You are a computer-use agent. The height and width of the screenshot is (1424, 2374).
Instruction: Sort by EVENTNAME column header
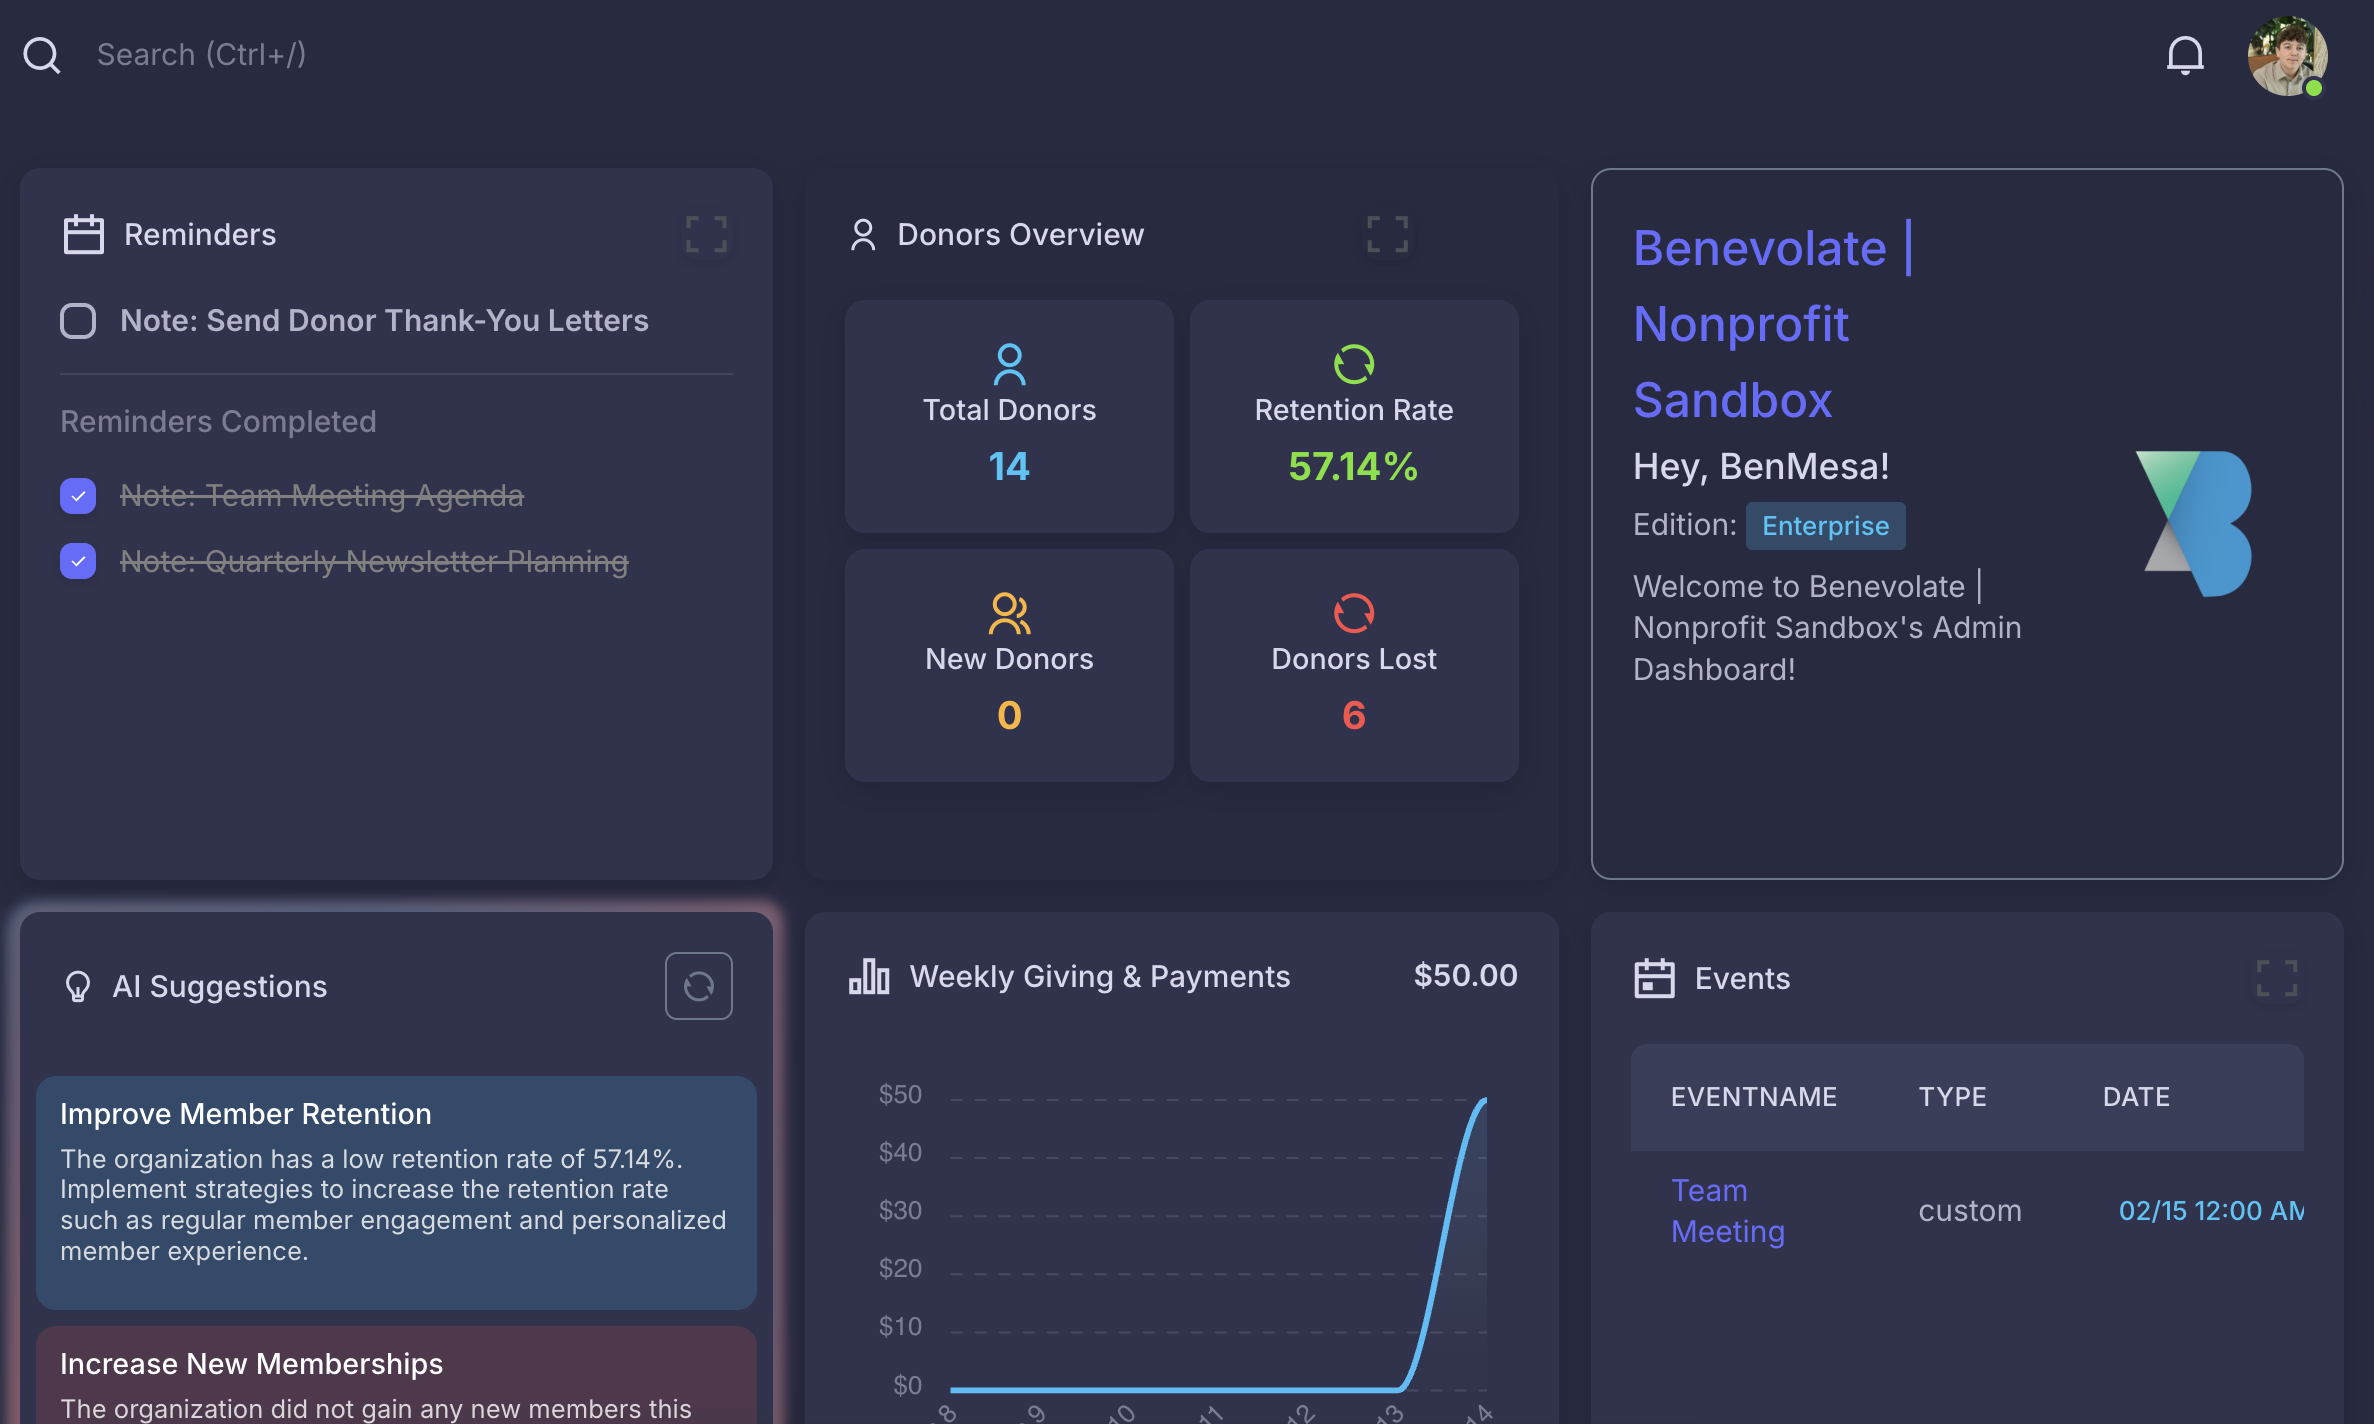tap(1753, 1097)
